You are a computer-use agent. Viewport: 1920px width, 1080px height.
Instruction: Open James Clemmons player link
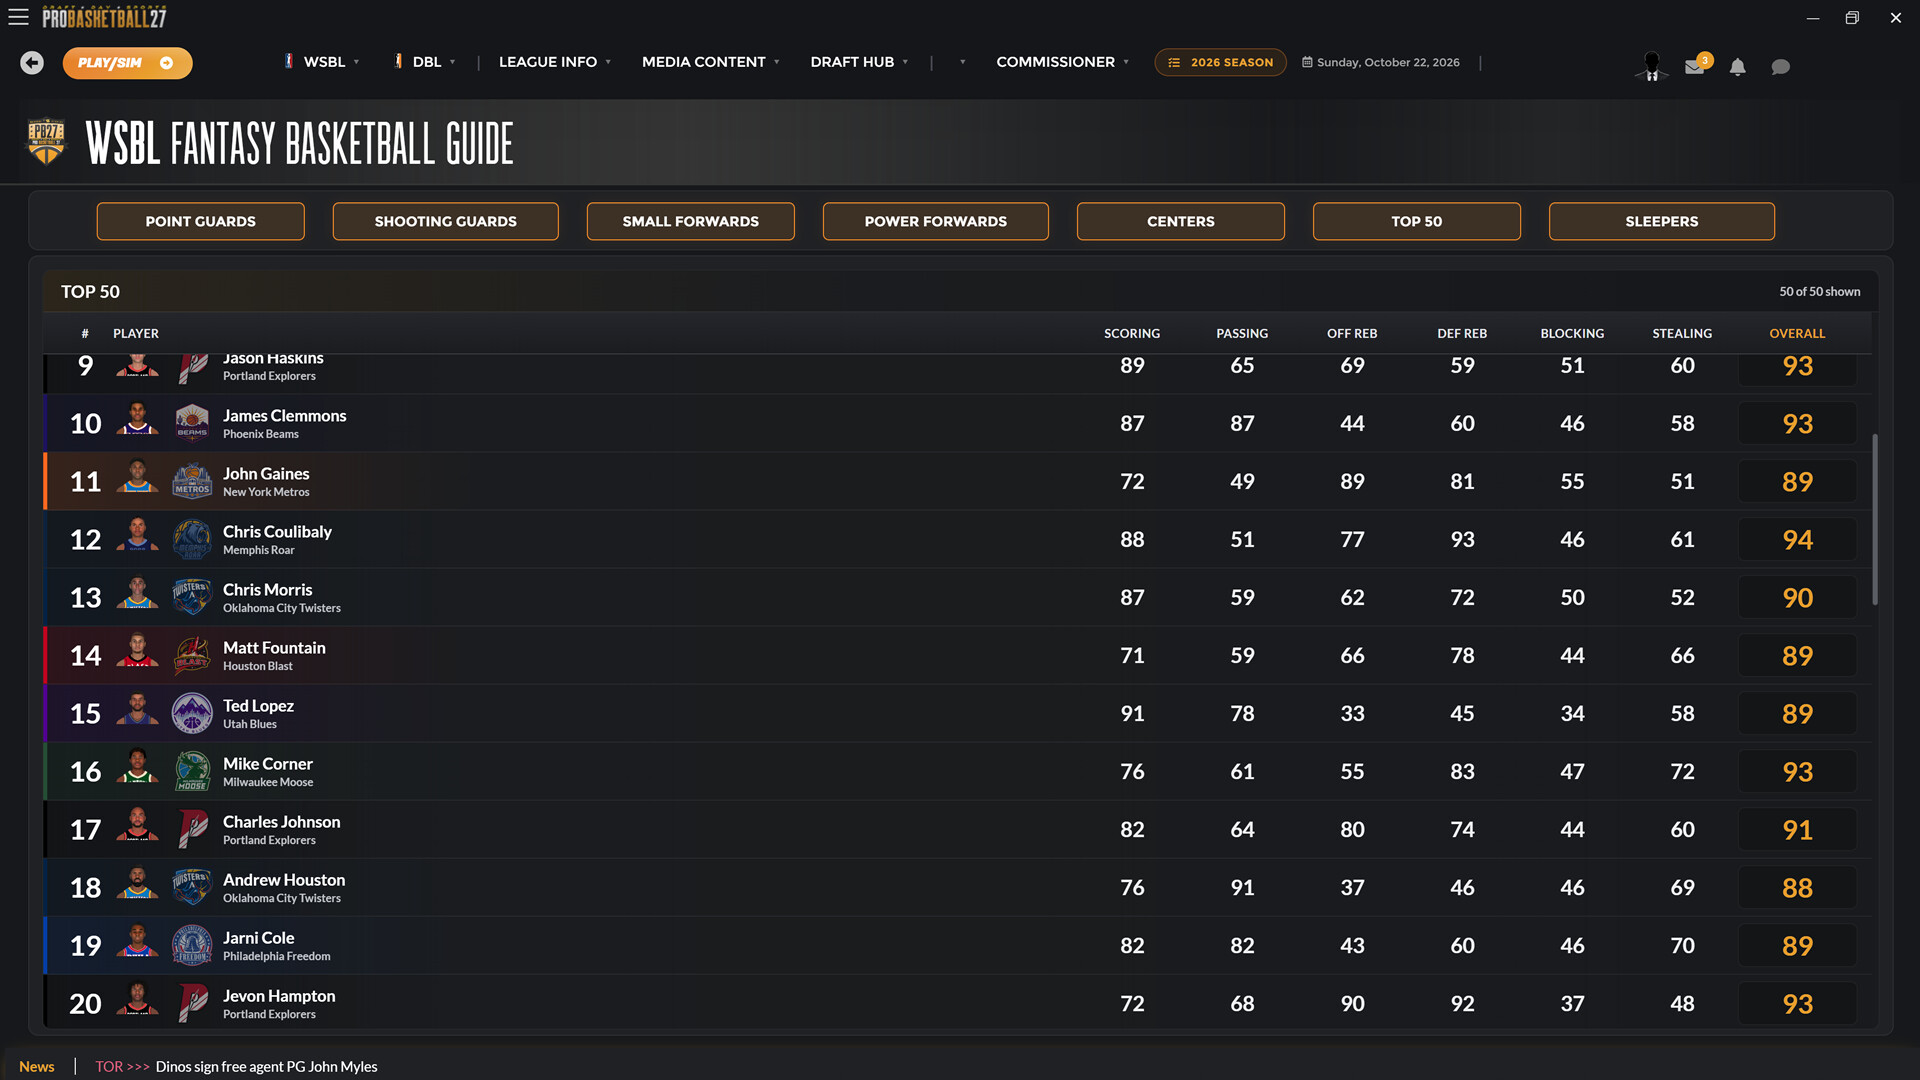(284, 415)
